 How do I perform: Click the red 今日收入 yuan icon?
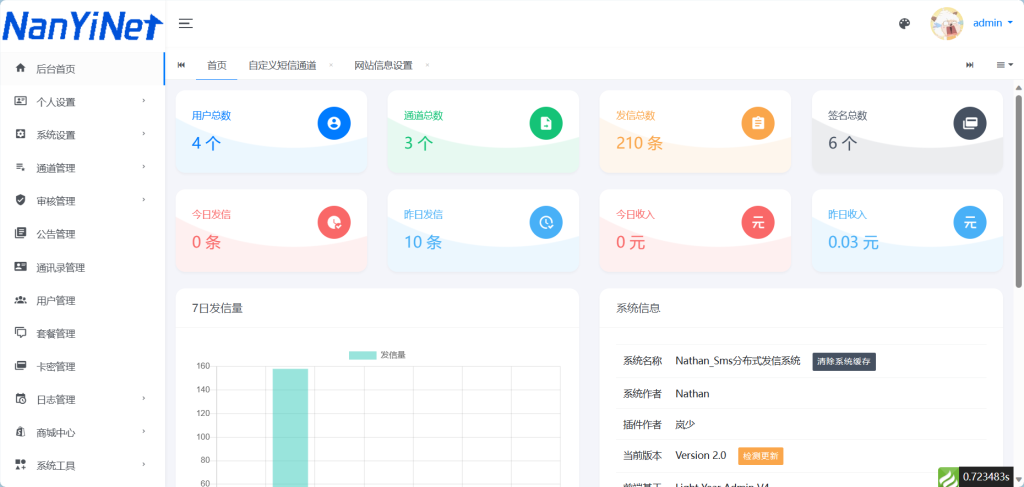pos(758,222)
